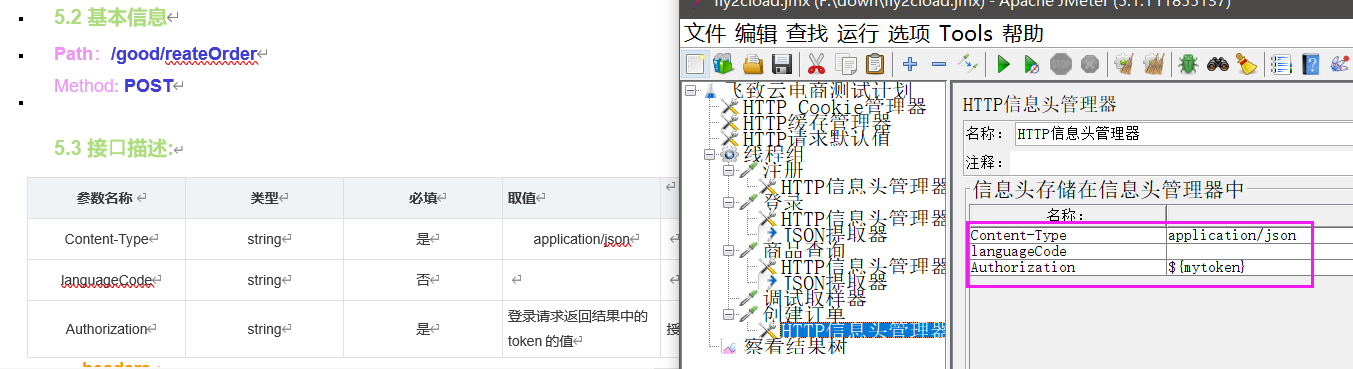Viewport: 1353px width, 369px height.
Task: Open the 查找 menu
Action: [807, 33]
